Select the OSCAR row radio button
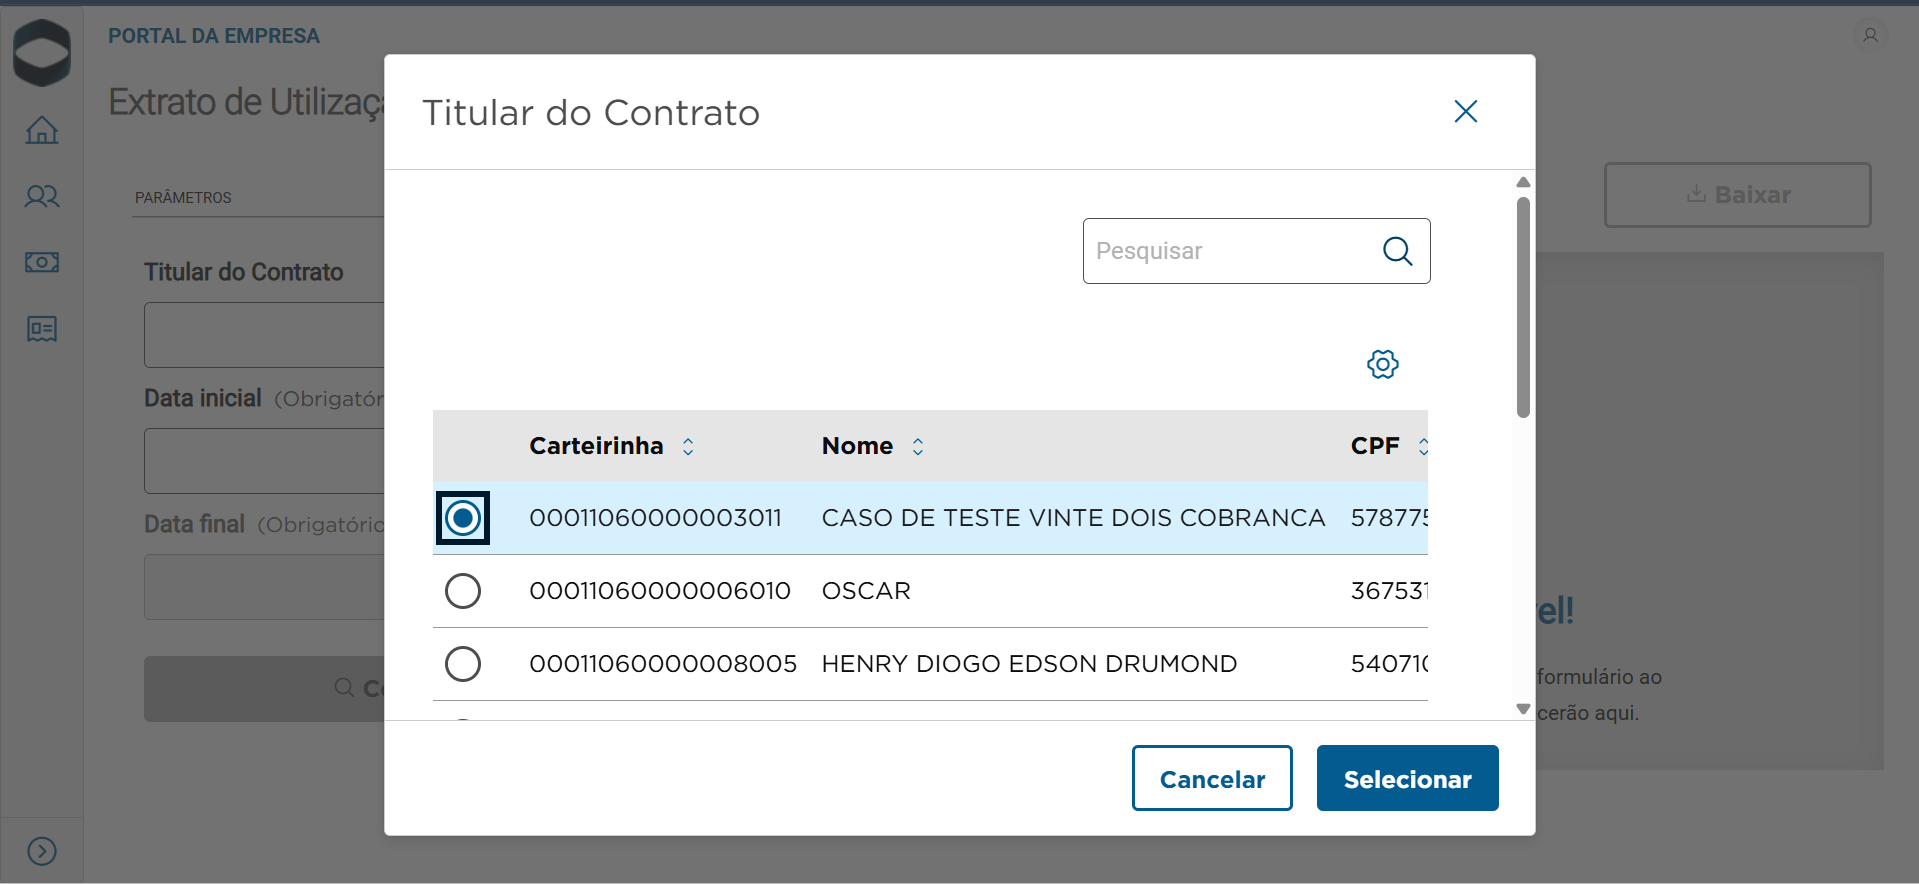The height and width of the screenshot is (884, 1919). tap(463, 591)
